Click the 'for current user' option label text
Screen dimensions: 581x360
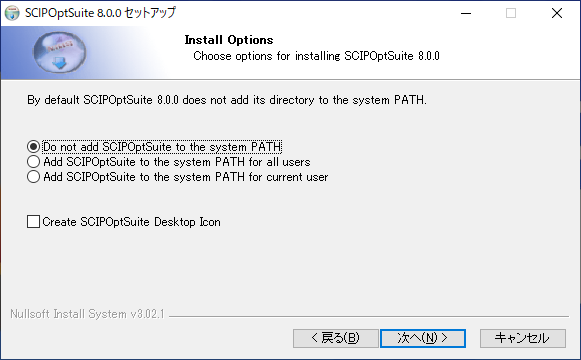tap(186, 177)
